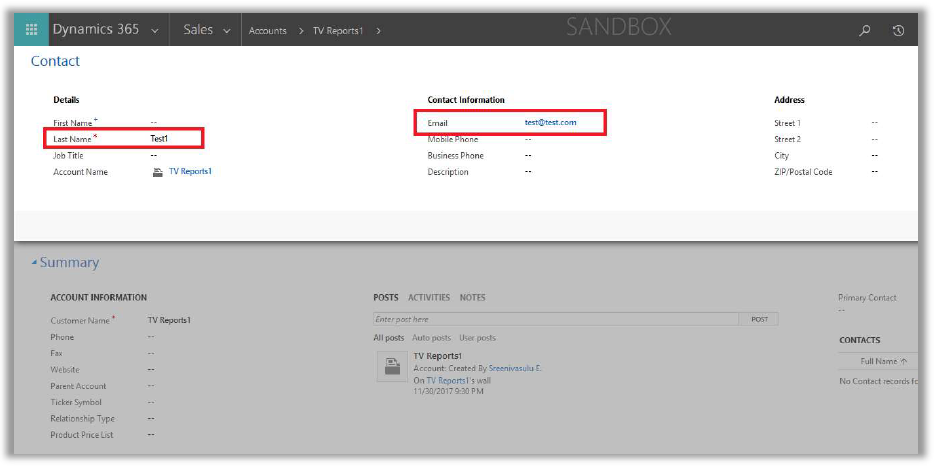Open the TV Reports1 account name link

[190, 172]
